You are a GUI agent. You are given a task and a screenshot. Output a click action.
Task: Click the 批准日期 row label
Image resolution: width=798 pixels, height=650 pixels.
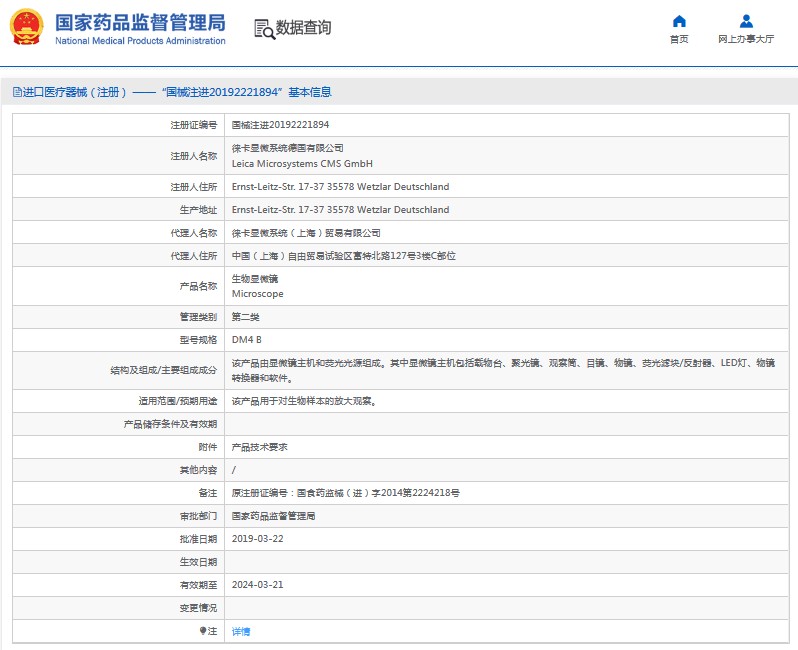[x=198, y=539]
